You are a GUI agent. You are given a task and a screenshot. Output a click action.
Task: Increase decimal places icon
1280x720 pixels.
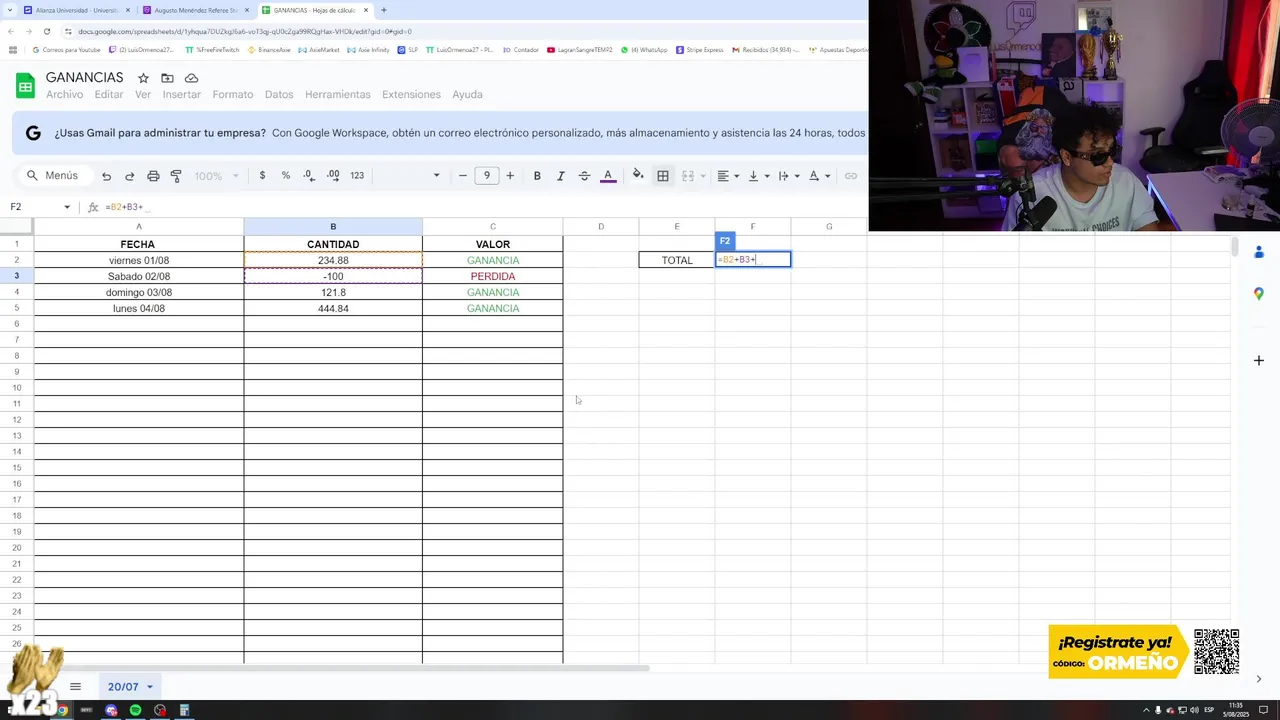point(333,175)
